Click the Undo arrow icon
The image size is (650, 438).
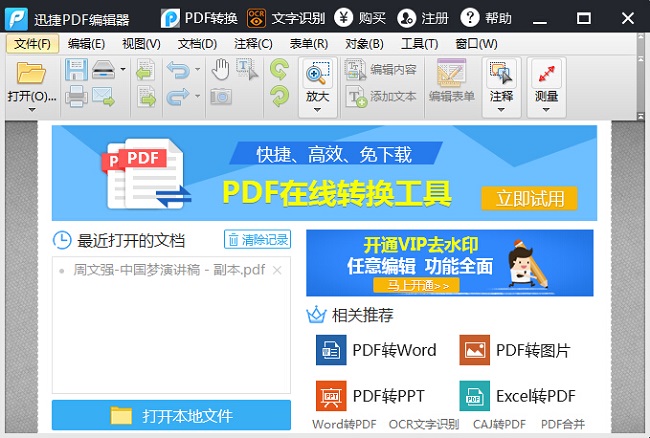click(x=178, y=70)
